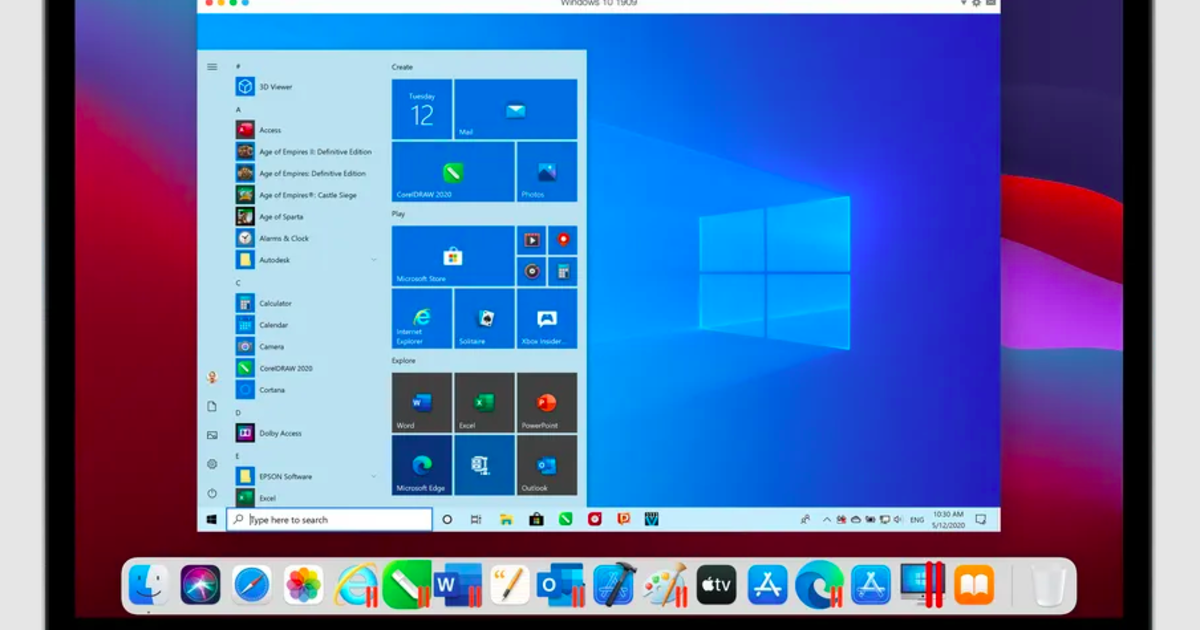Launch the CorelDRAW 2020 tile under Create

(x=452, y=172)
